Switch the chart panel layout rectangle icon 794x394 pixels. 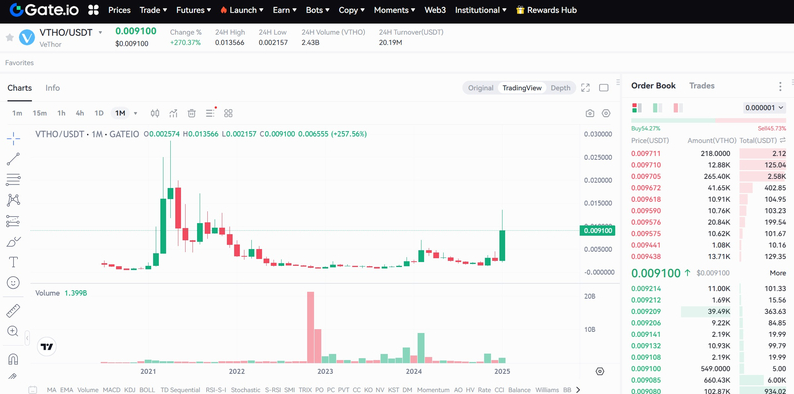[x=604, y=88]
